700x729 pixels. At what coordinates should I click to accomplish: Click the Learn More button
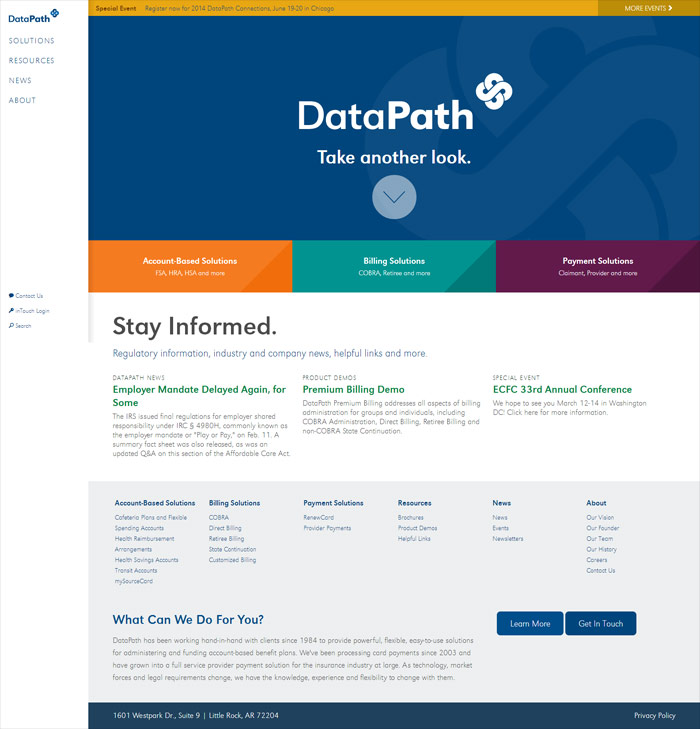(530, 623)
